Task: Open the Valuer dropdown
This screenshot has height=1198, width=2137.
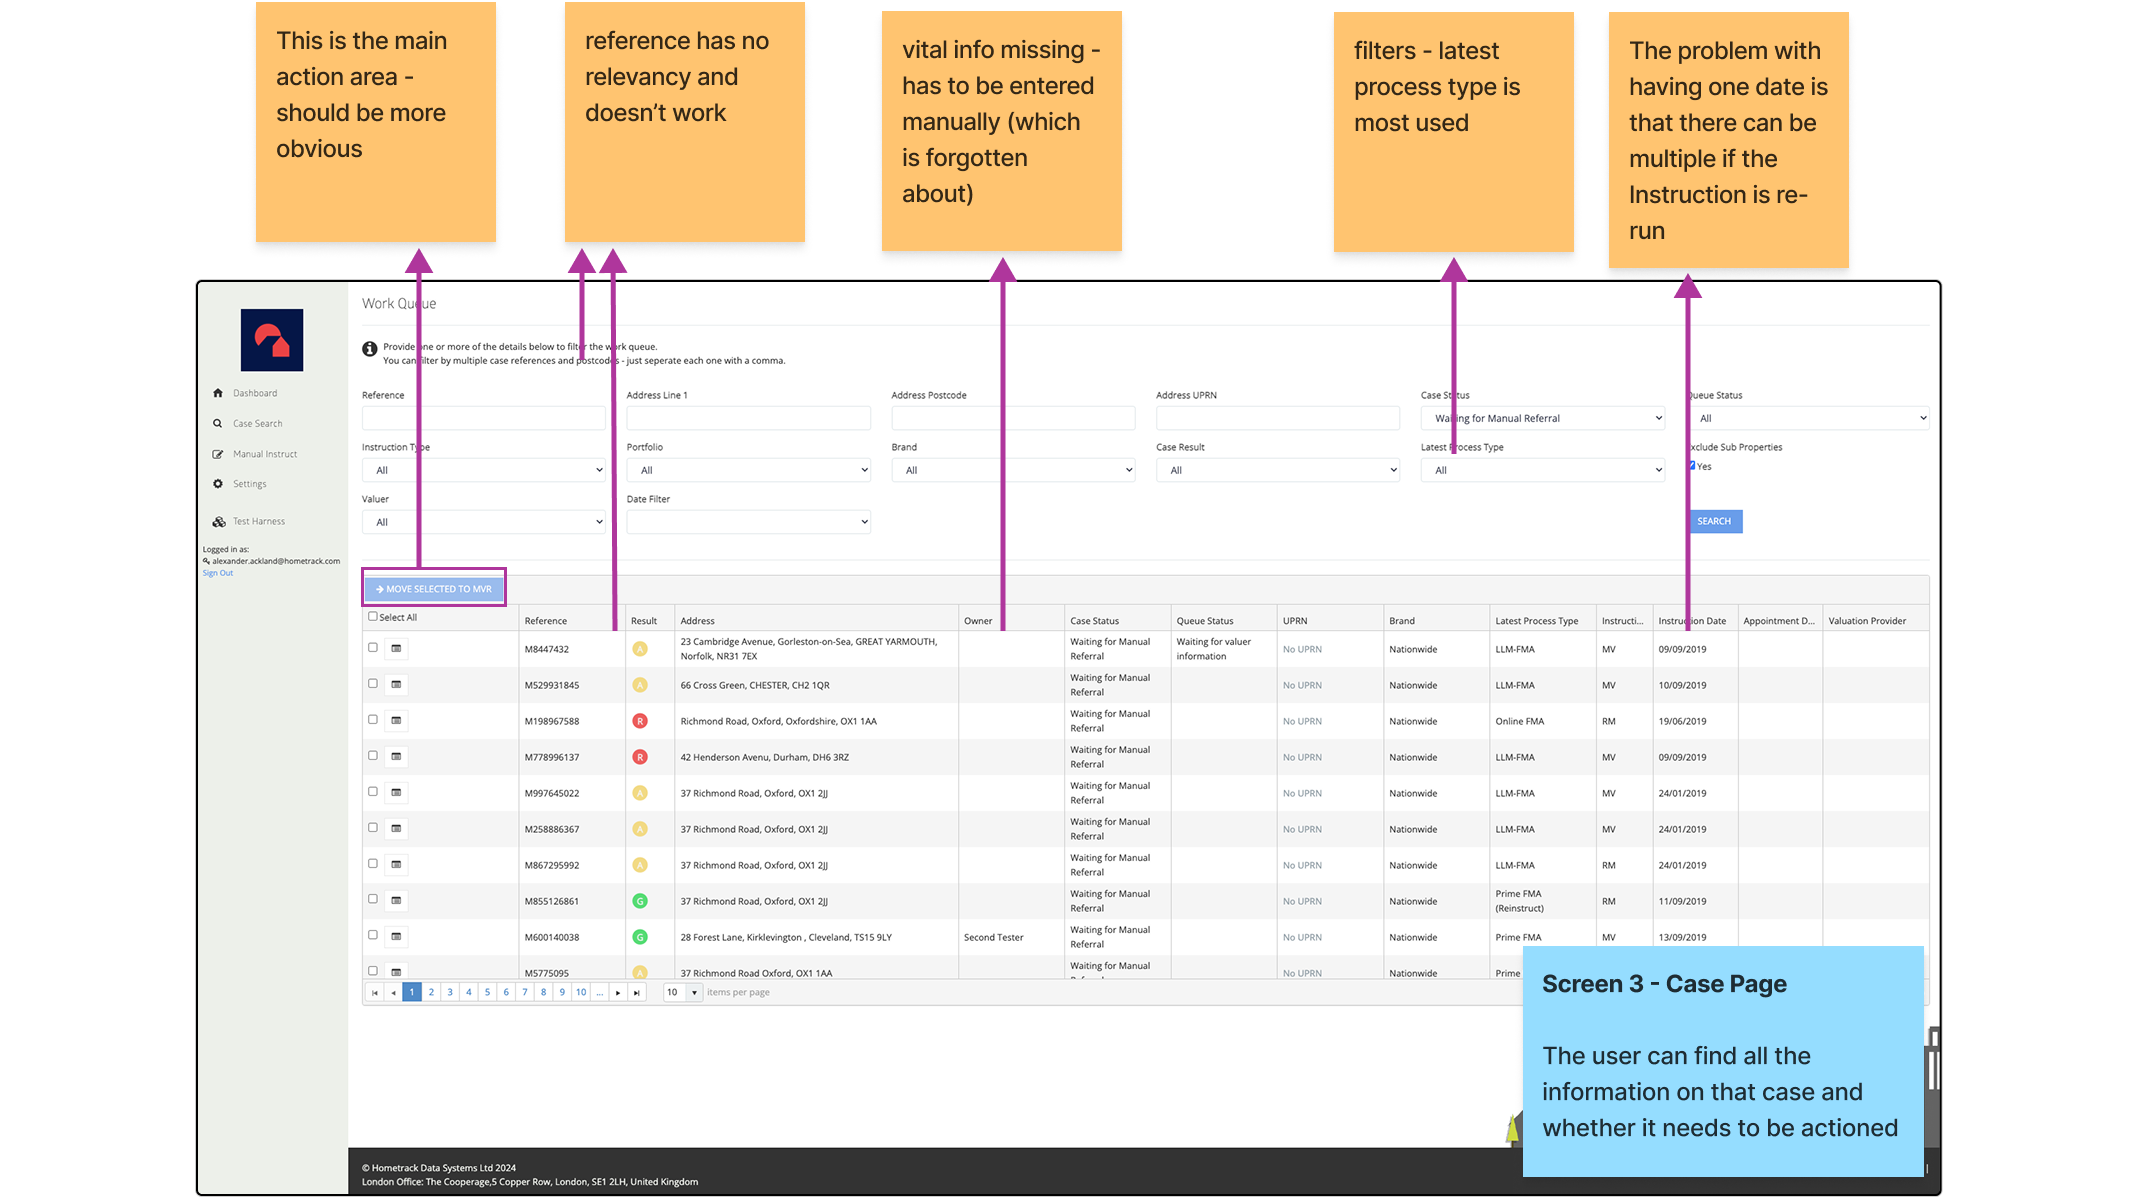Action: (x=483, y=522)
